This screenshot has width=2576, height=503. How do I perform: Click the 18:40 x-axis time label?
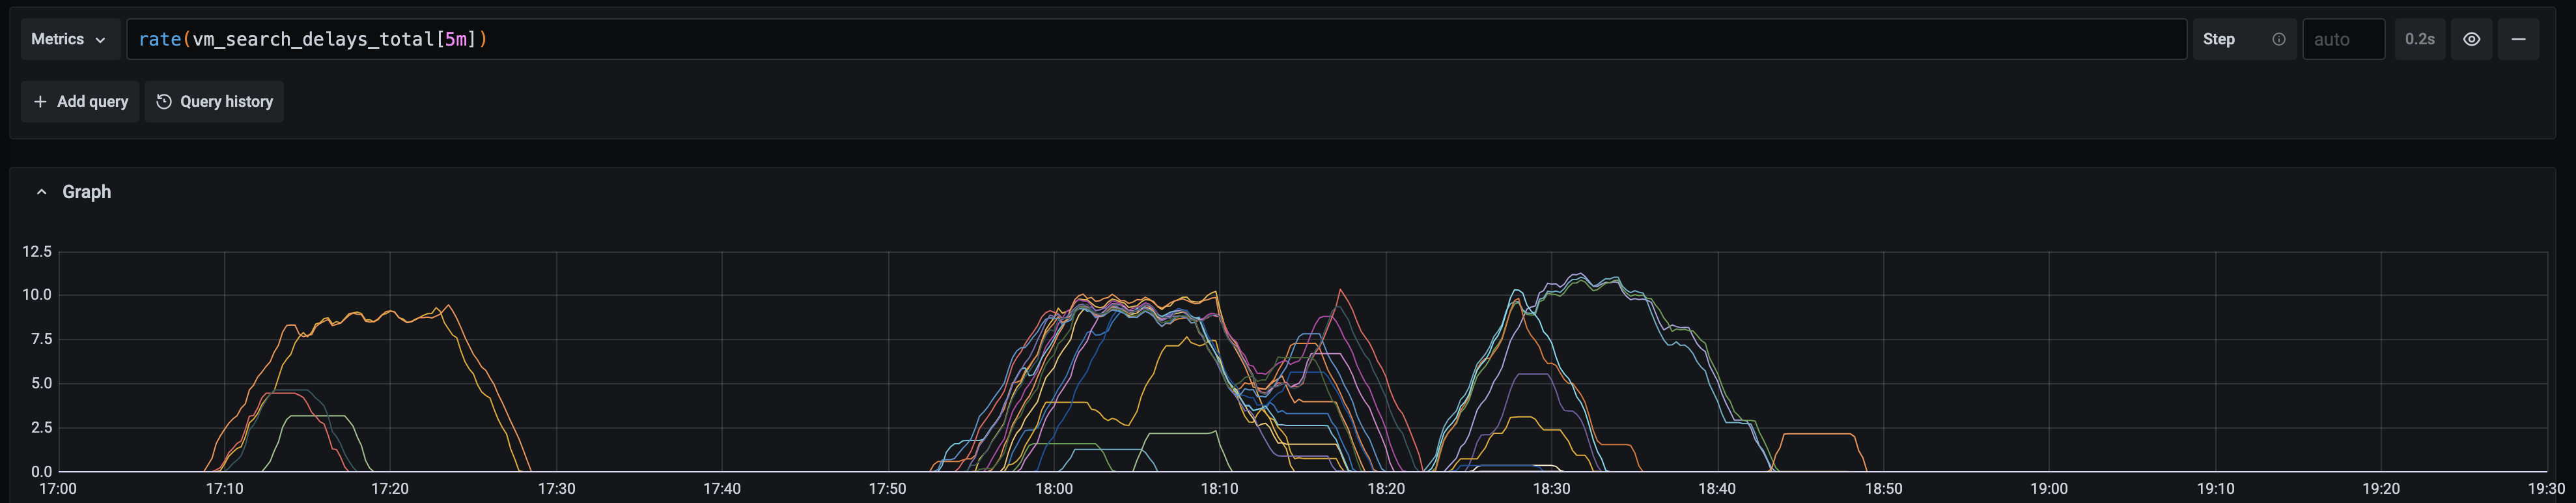click(x=1717, y=489)
